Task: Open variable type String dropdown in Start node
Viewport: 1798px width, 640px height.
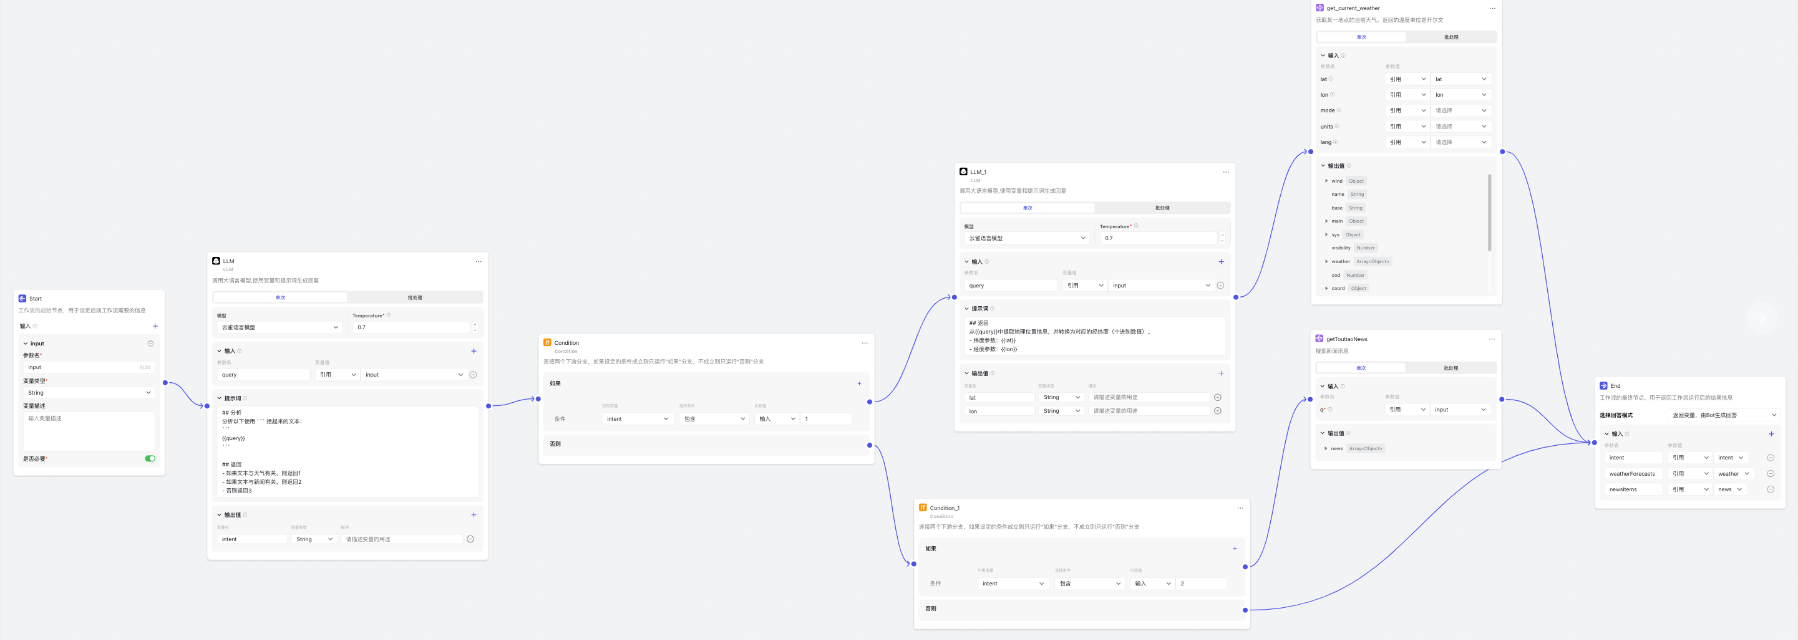Action: pos(89,393)
